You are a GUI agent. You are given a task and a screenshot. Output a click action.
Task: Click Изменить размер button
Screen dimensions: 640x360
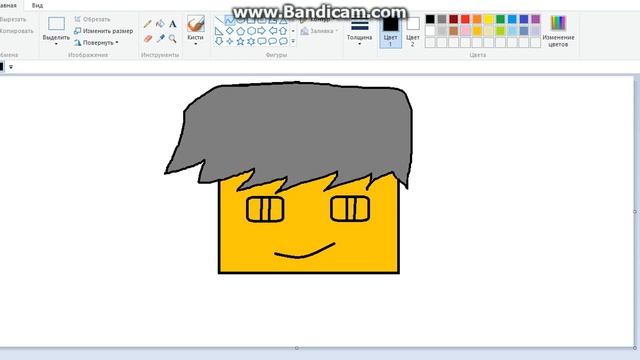click(x=104, y=31)
